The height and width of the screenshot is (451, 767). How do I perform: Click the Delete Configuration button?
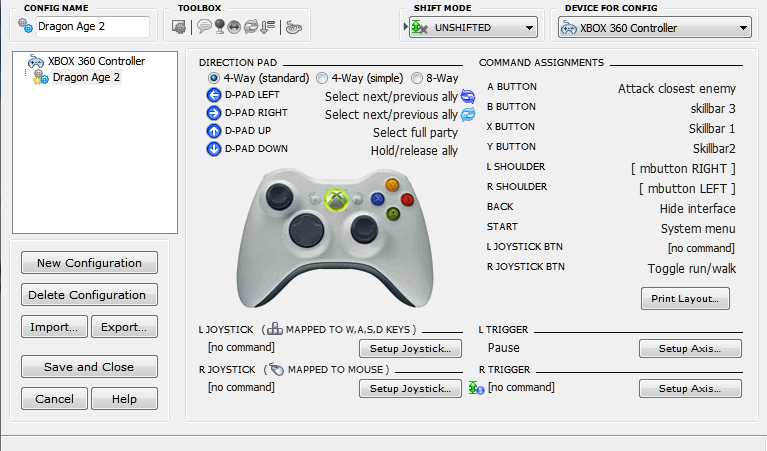click(x=89, y=295)
